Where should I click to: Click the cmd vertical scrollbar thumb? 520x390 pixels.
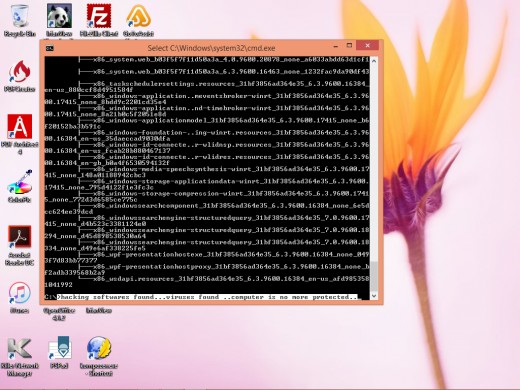(374, 276)
